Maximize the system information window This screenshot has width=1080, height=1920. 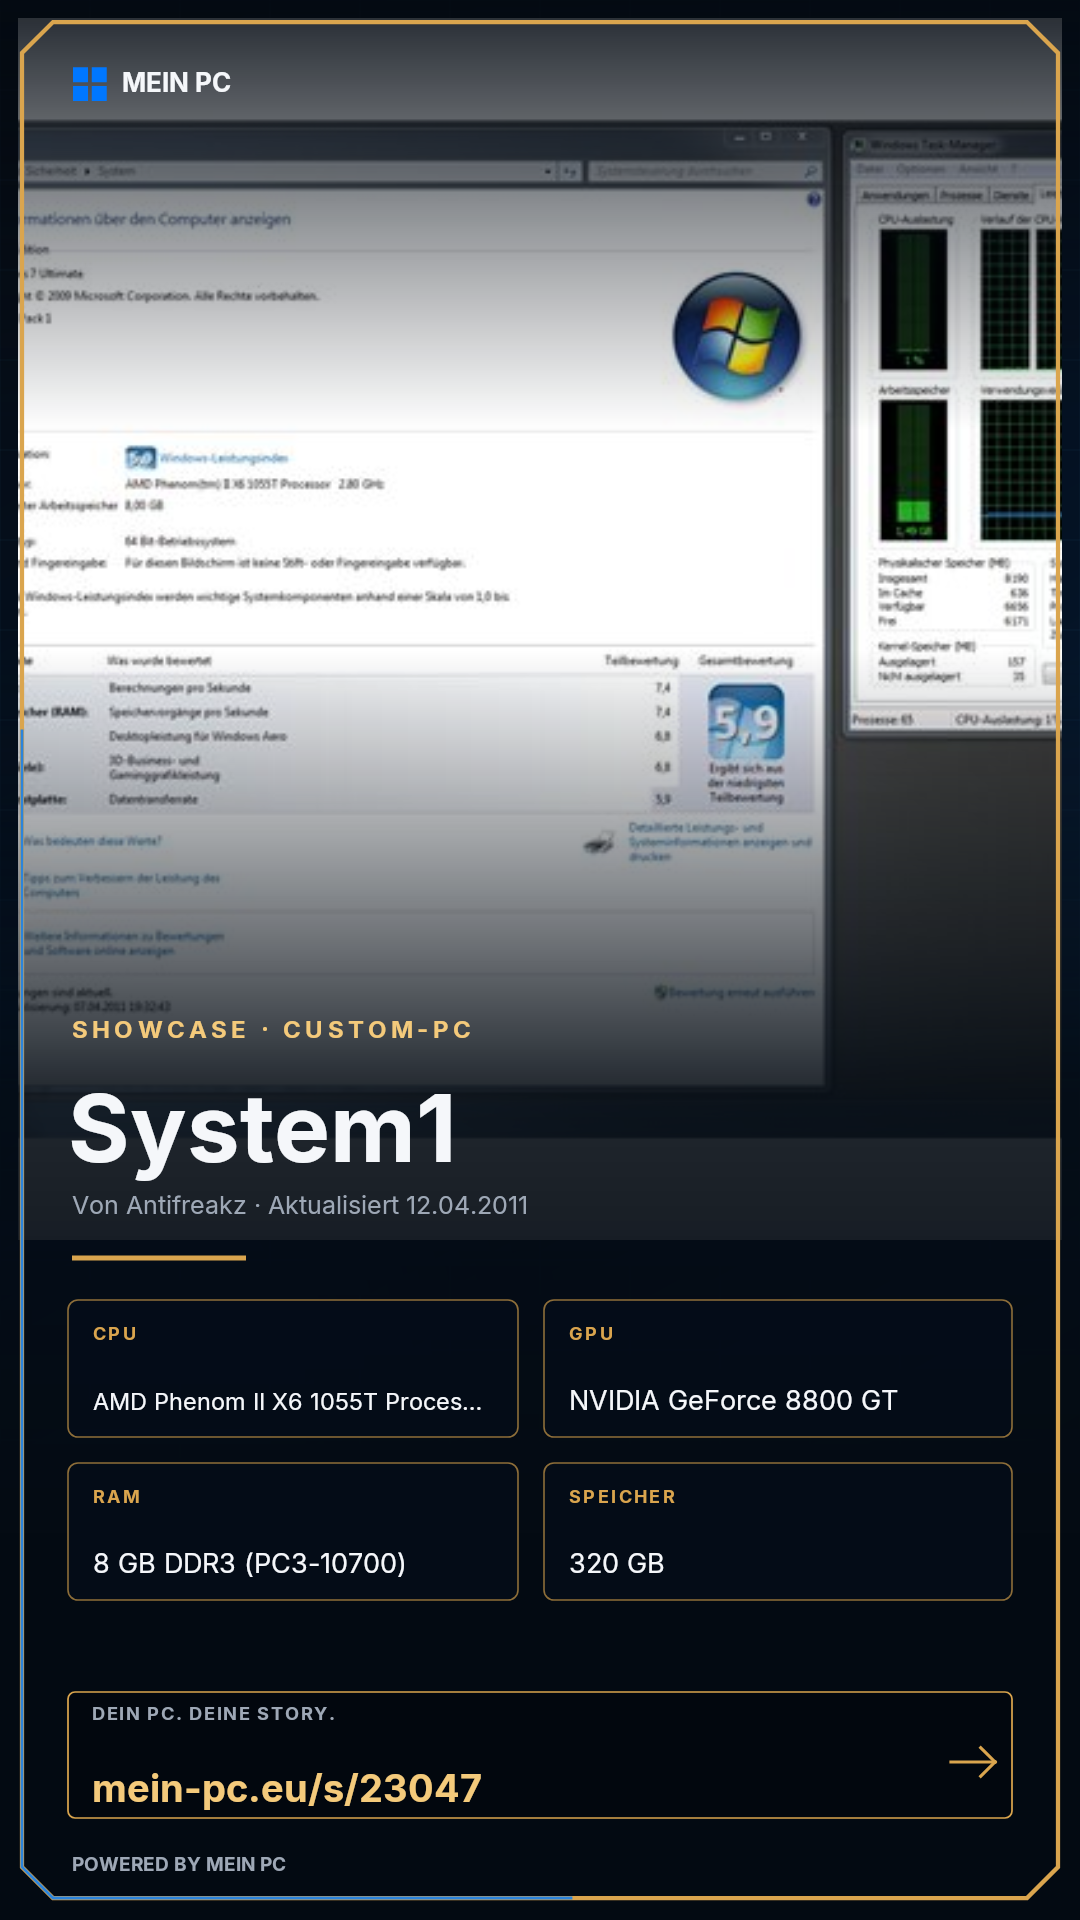pyautogui.click(x=766, y=136)
